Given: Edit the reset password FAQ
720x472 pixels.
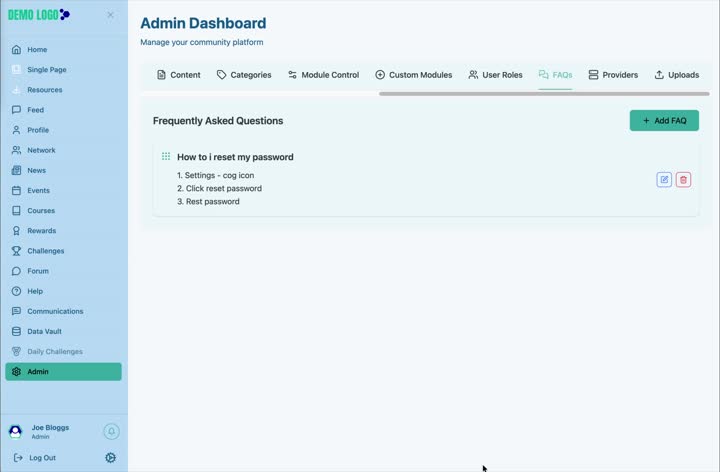Looking at the screenshot, I should click(664, 180).
